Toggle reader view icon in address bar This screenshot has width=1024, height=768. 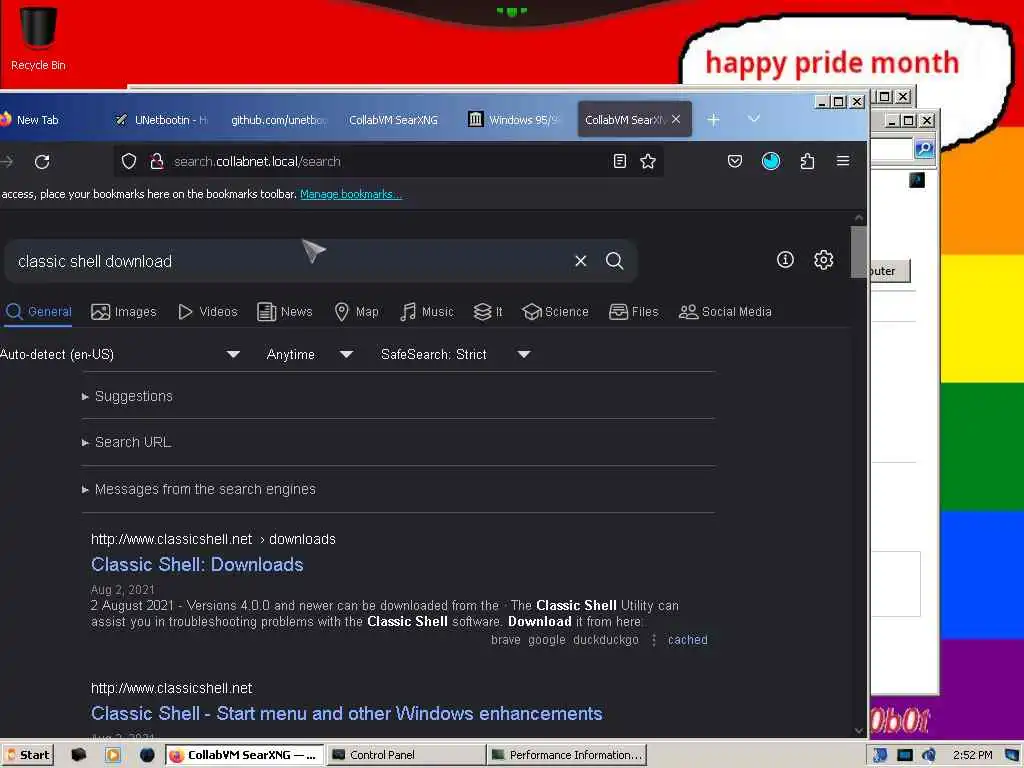[620, 161]
